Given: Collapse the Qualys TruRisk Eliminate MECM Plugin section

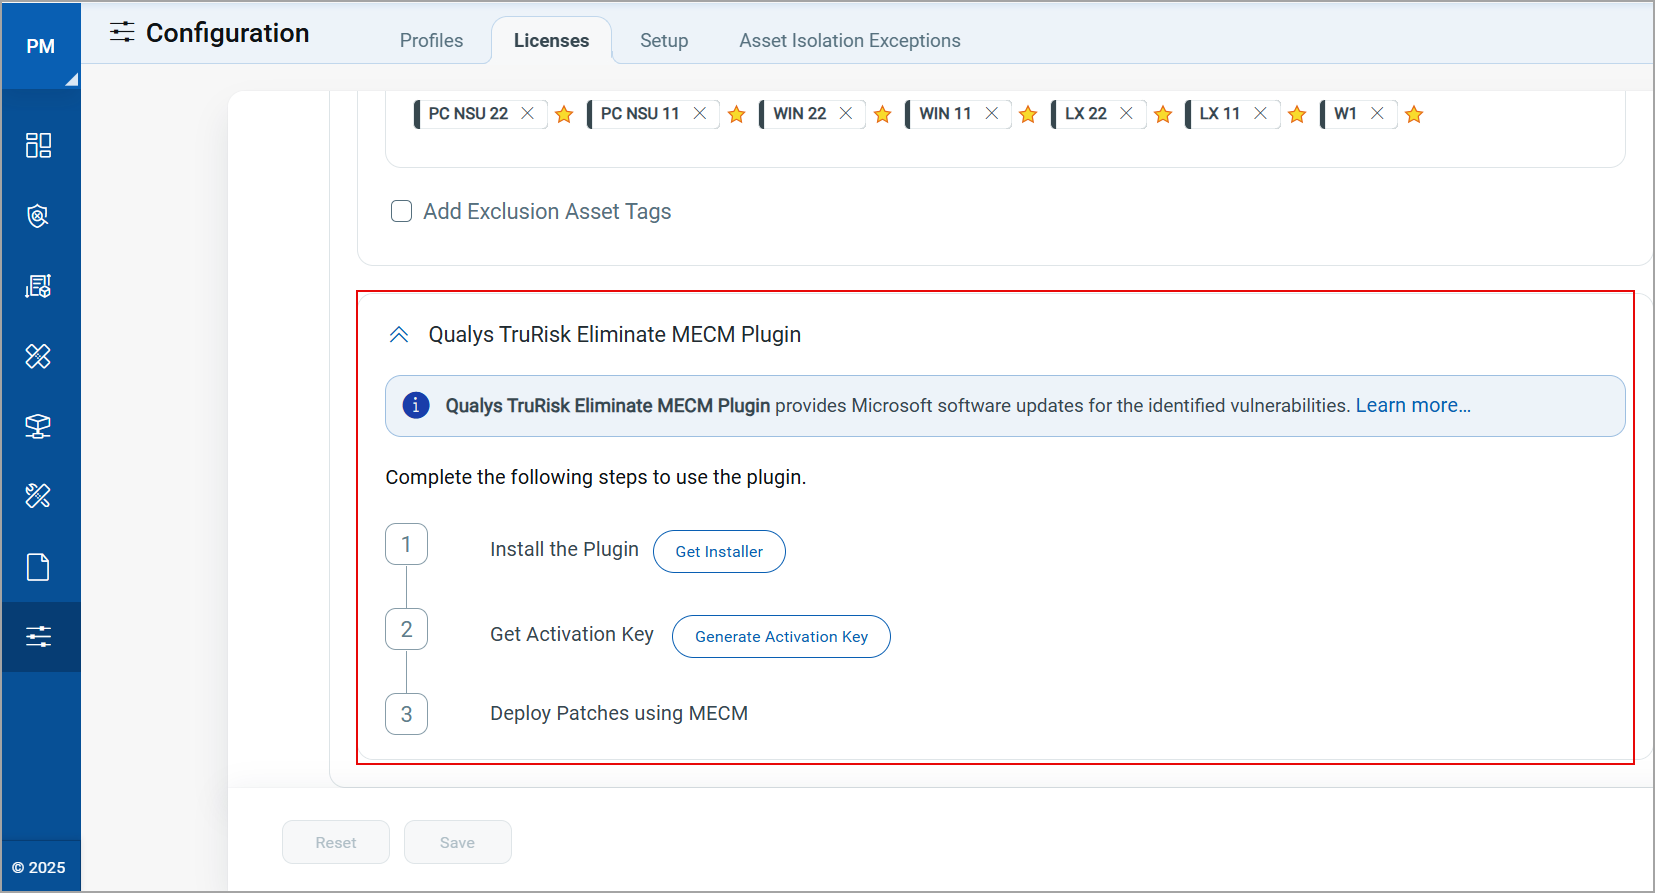Looking at the screenshot, I should 399,334.
